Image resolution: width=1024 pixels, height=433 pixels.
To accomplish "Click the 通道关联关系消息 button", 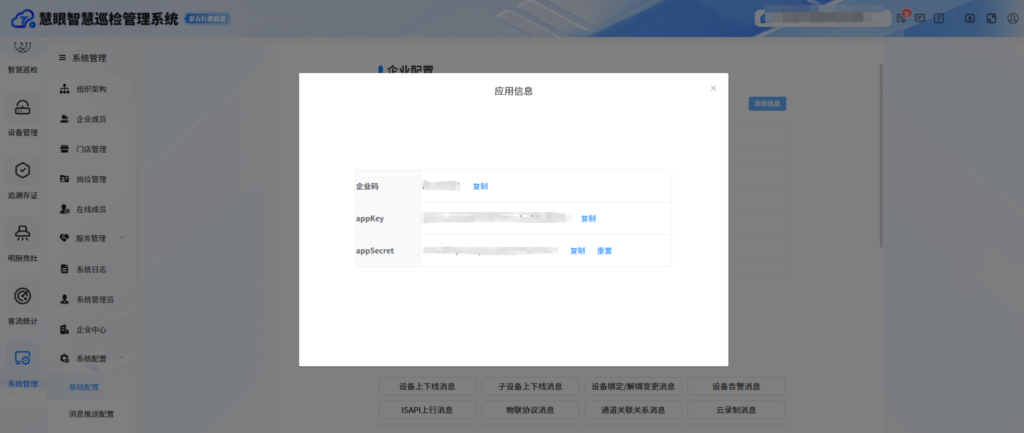I will click(x=633, y=410).
